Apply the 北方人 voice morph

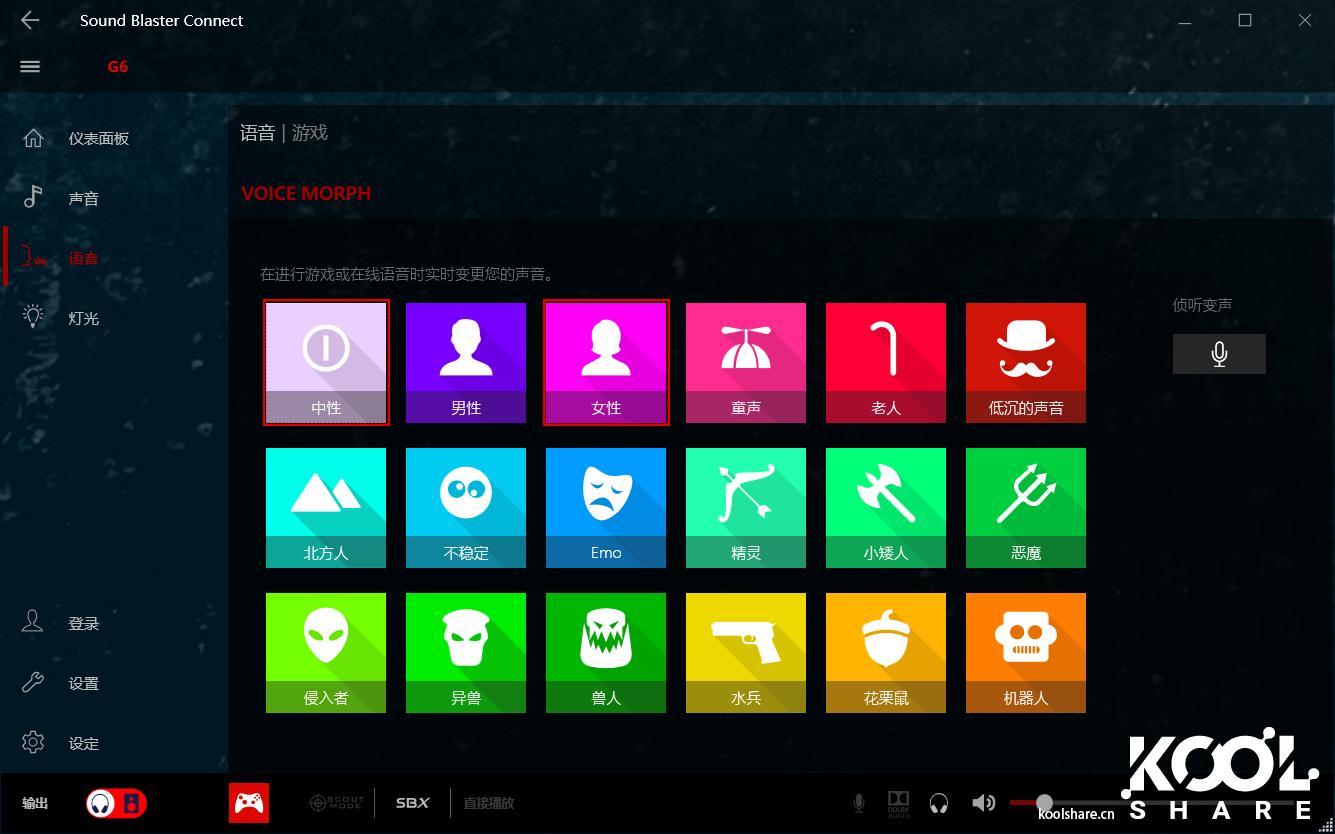tap(326, 508)
